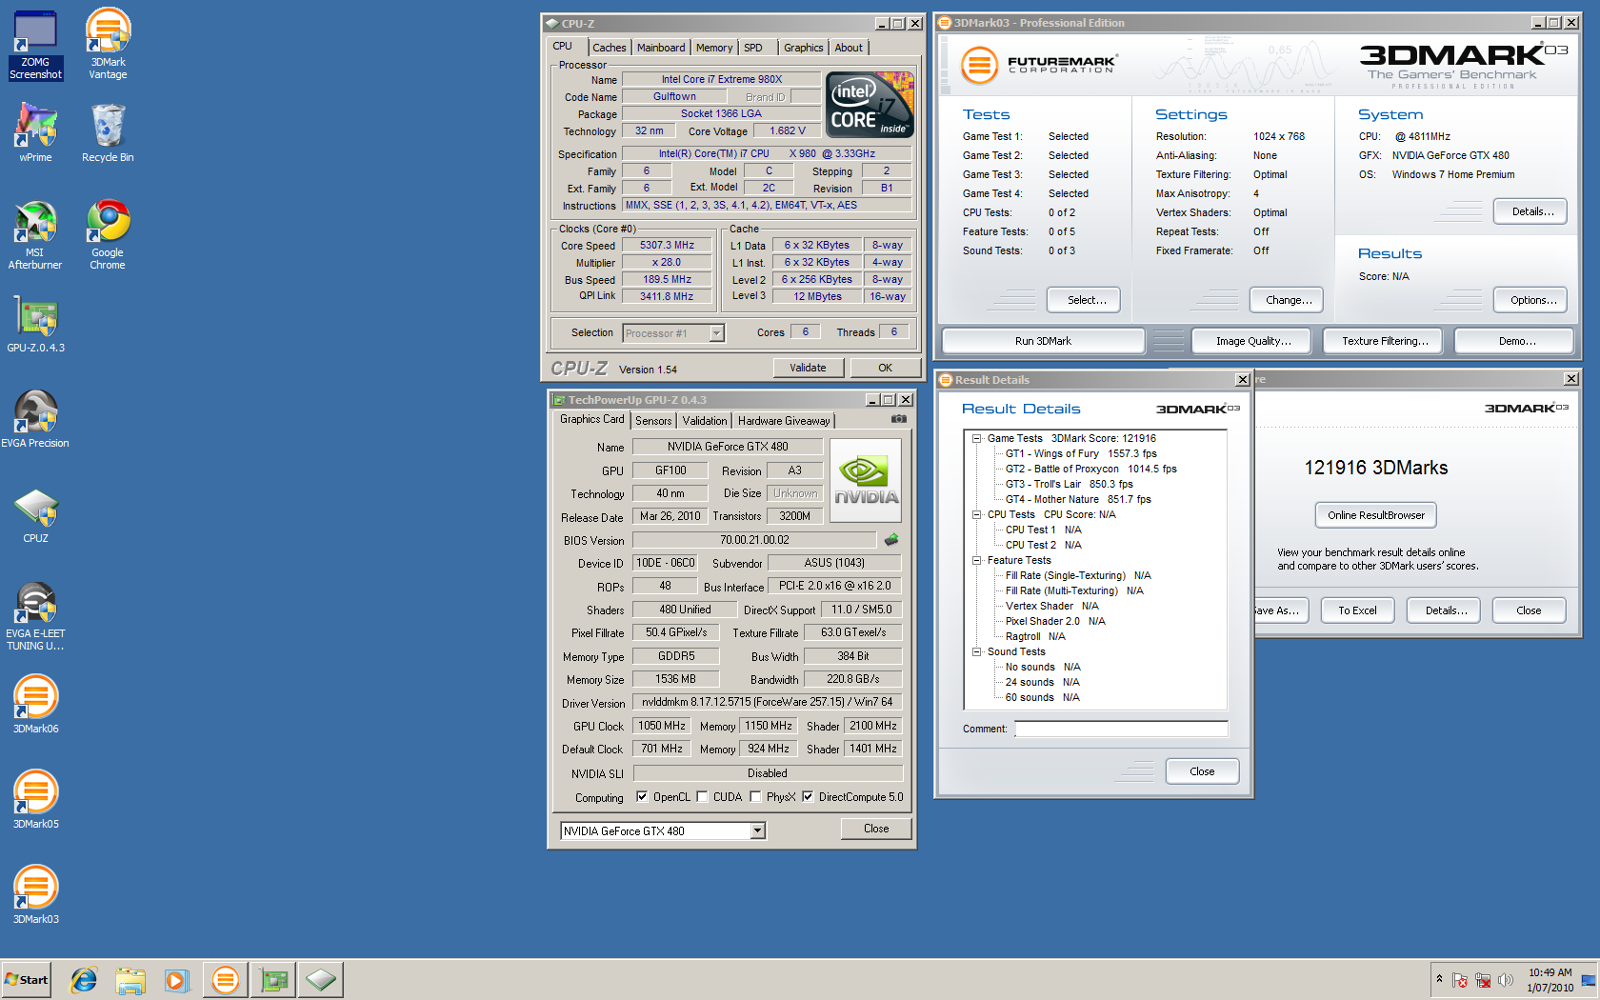
Task: Switch to the Mainboard tab in CPU-Z
Action: 661,47
